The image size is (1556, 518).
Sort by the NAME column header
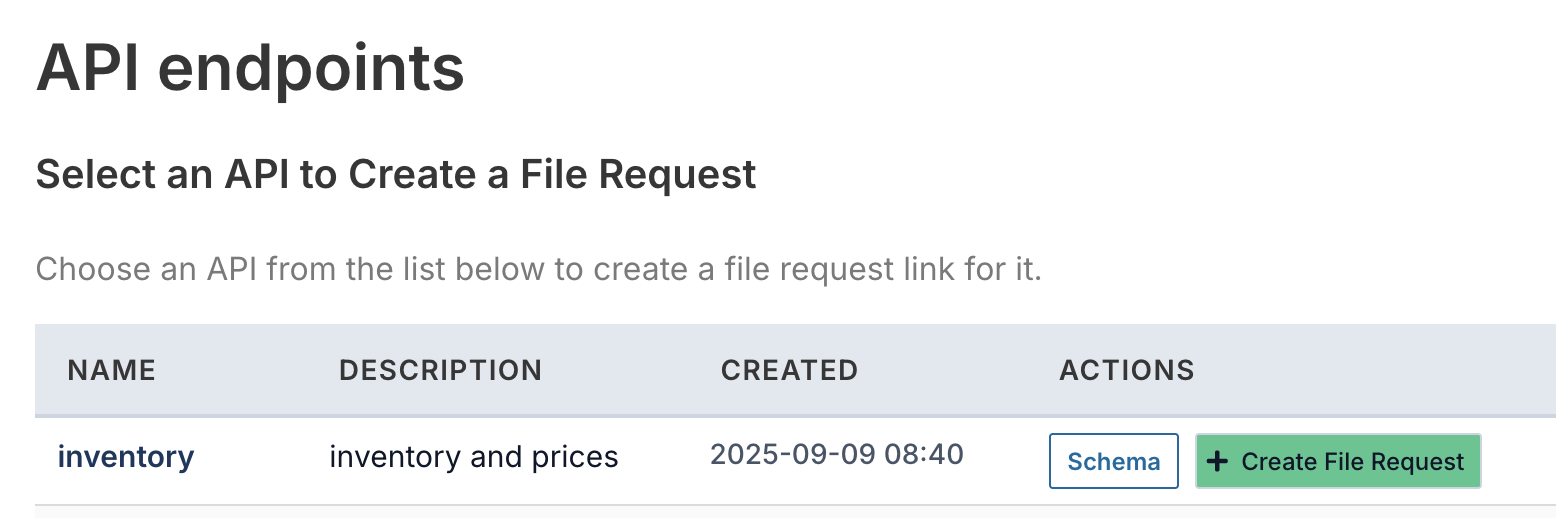[112, 370]
